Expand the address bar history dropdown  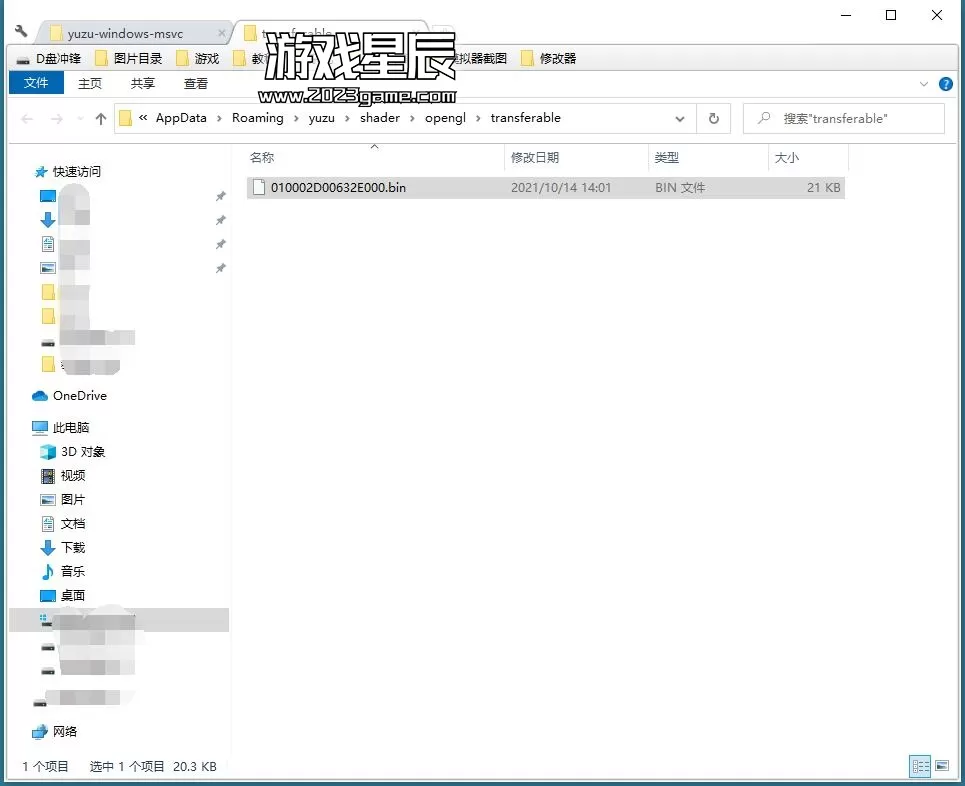click(680, 118)
